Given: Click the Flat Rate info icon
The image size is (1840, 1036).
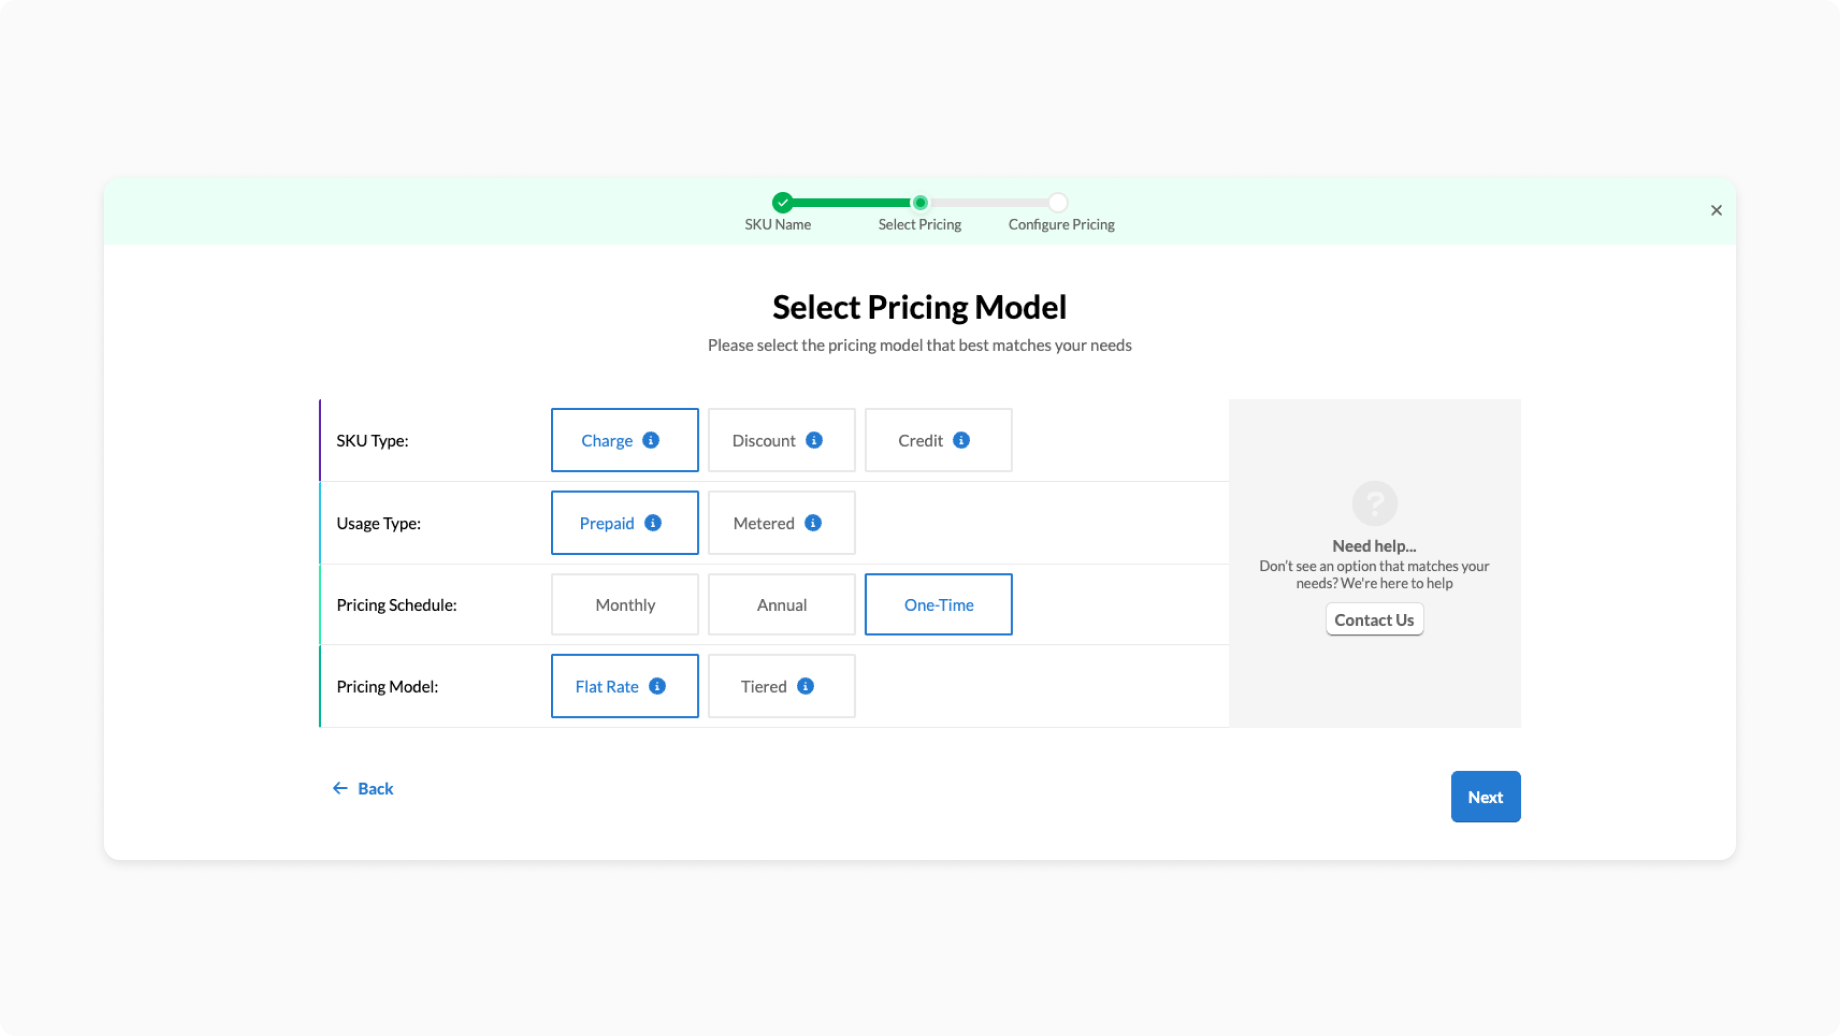Looking at the screenshot, I should tap(657, 686).
